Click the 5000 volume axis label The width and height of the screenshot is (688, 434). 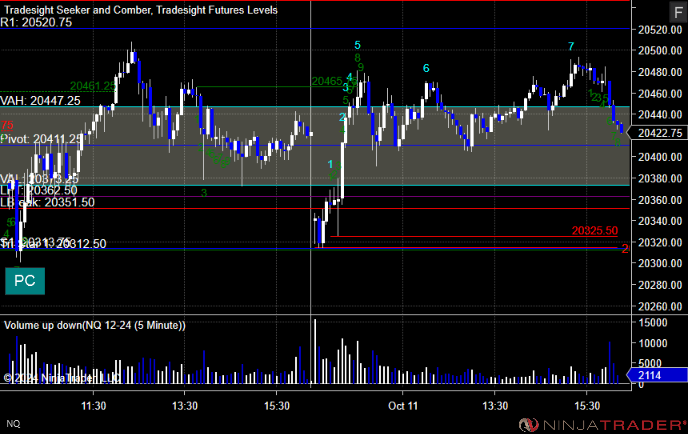(652, 363)
